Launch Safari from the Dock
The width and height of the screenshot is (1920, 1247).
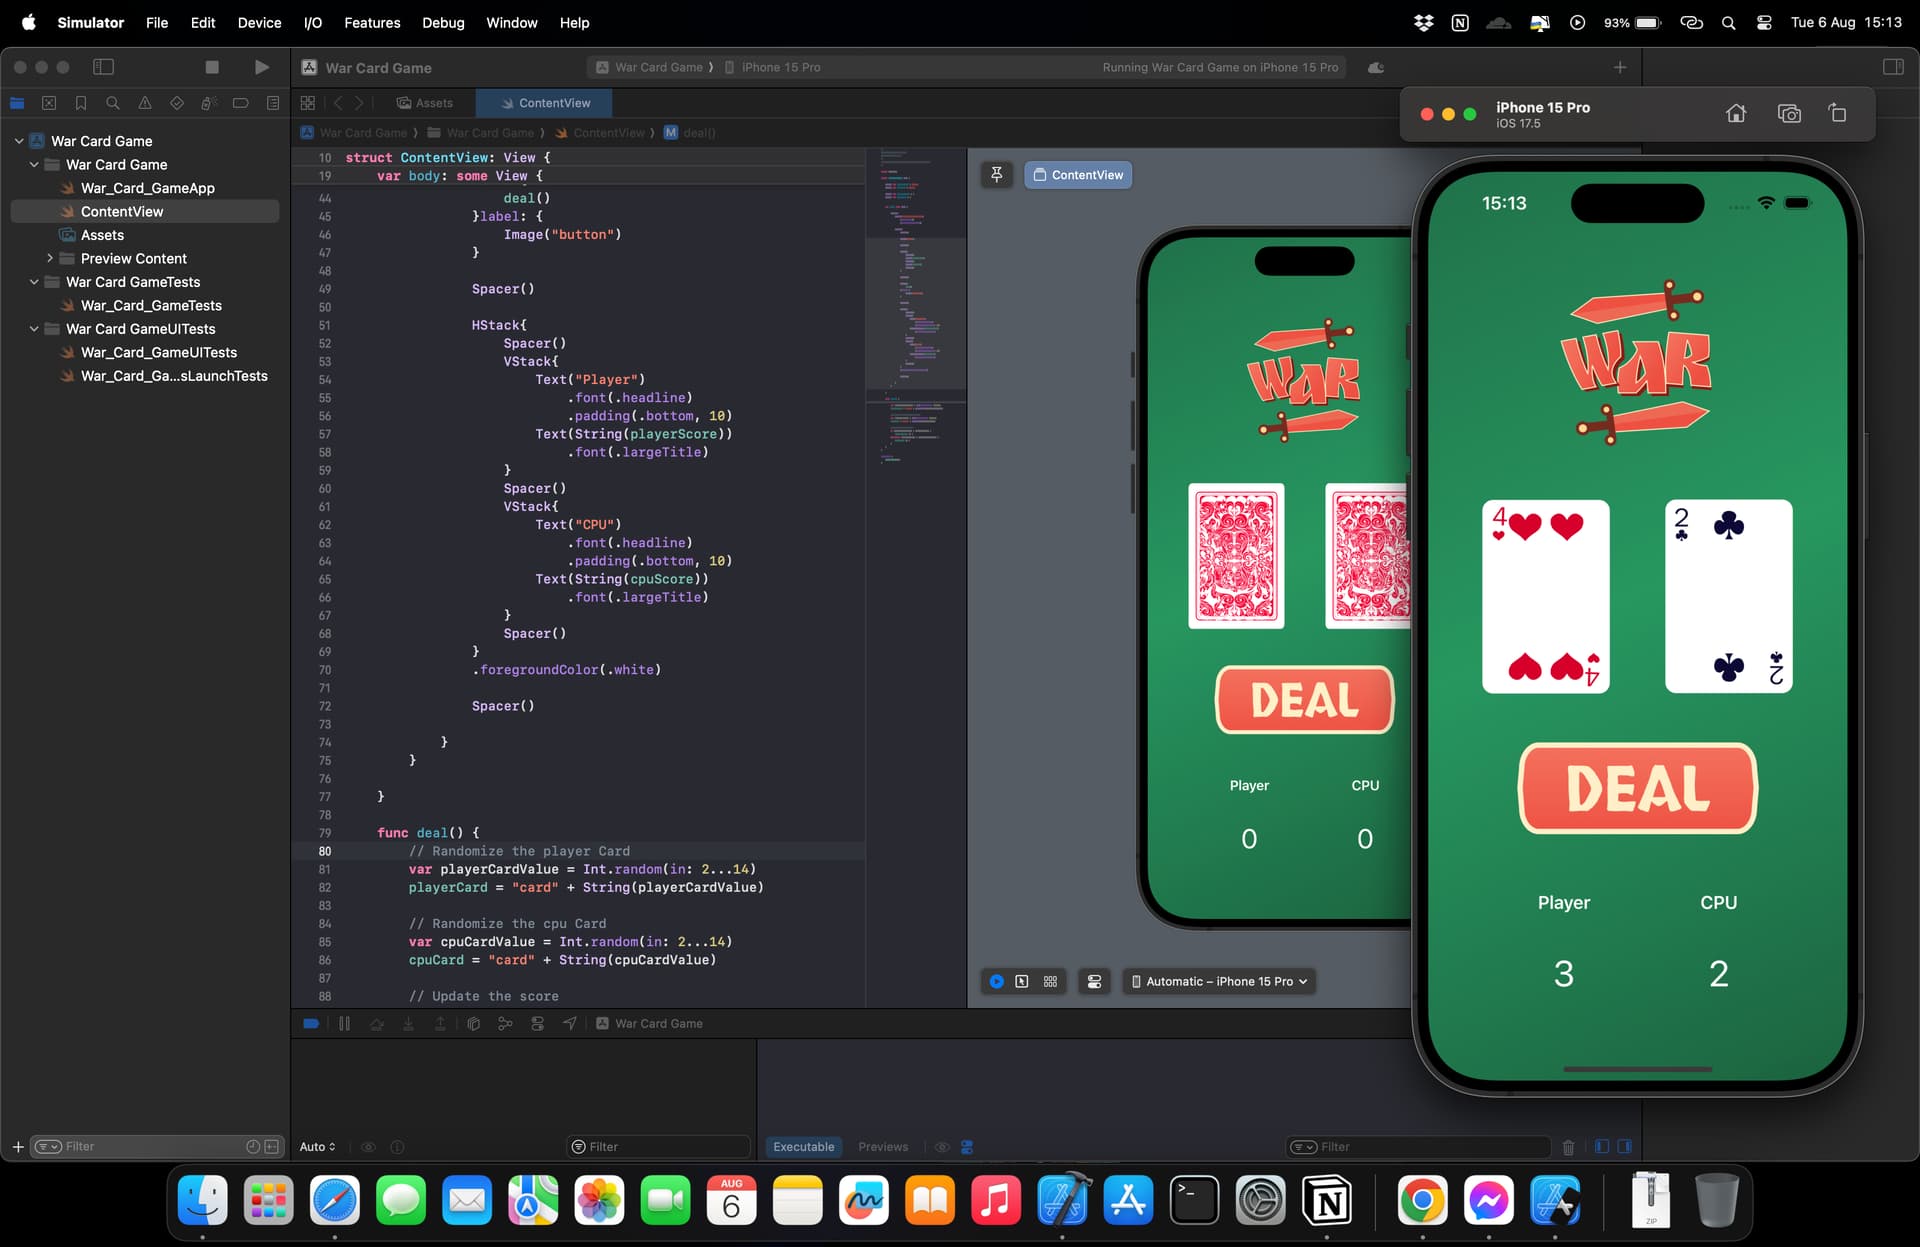pyautogui.click(x=334, y=1200)
